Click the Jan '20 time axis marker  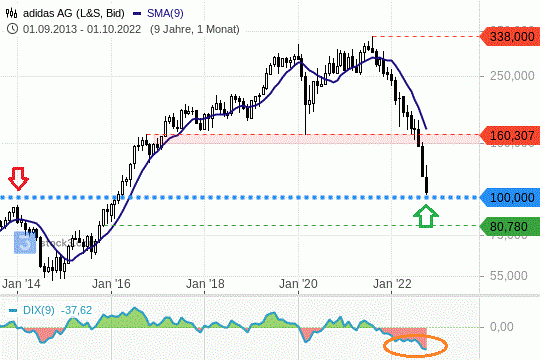tap(298, 284)
